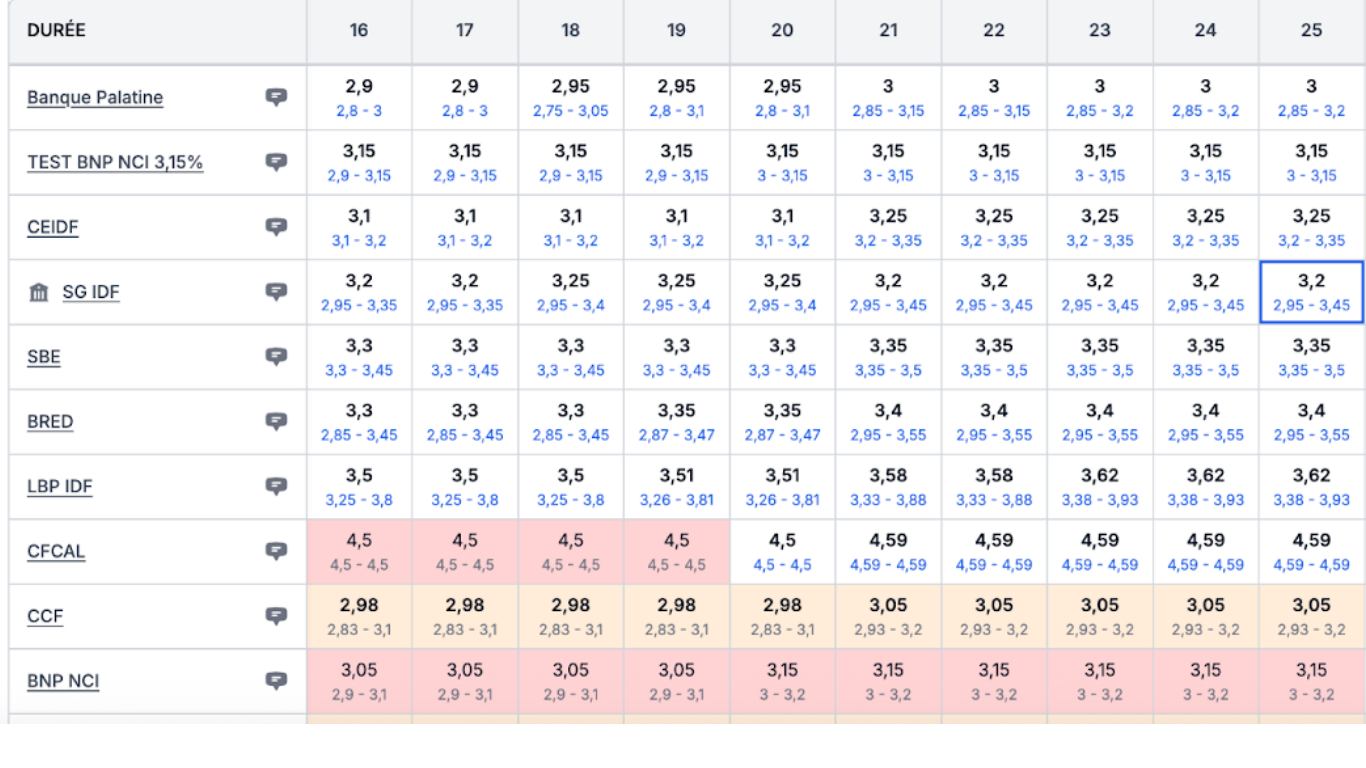Select the CCF 21-year rate cell
Viewport: 1366px width, 768px height.
[x=888, y=616]
